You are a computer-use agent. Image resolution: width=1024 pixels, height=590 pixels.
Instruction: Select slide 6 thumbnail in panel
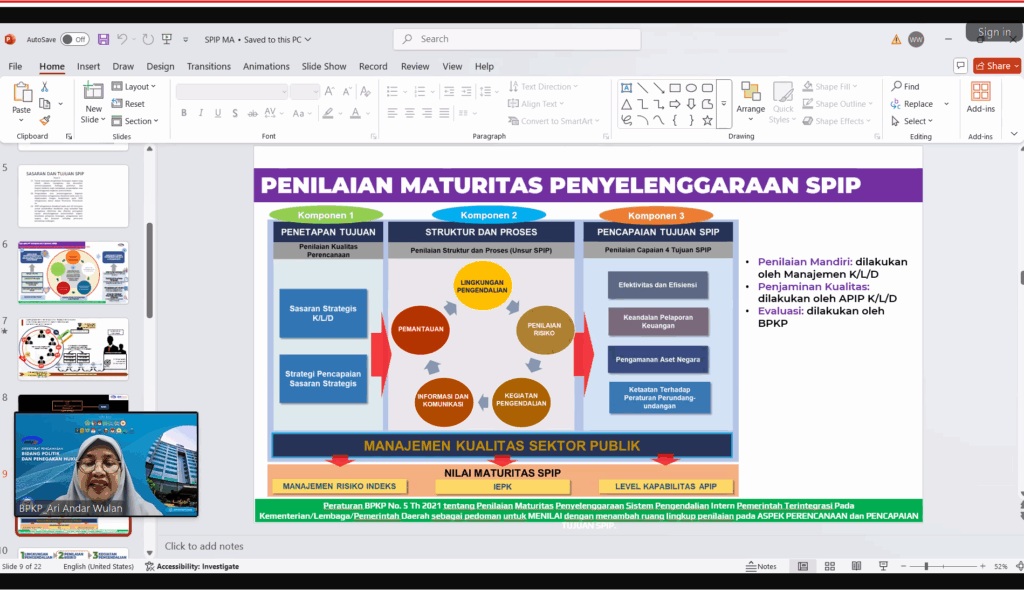coord(73,271)
